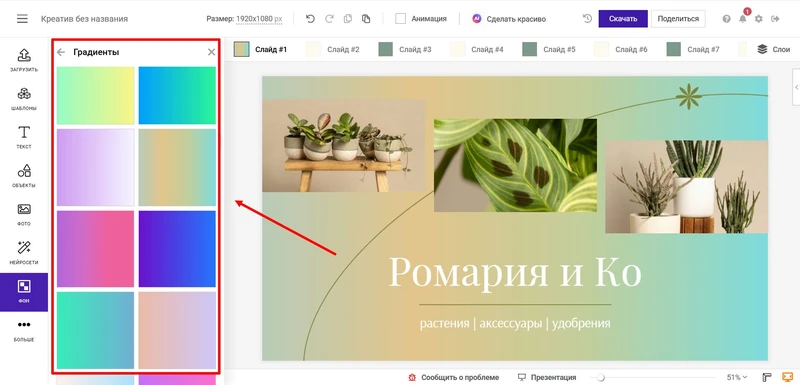The width and height of the screenshot is (800, 385).
Task: Select the potted succulents bench photo
Action: pyautogui.click(x=344, y=145)
